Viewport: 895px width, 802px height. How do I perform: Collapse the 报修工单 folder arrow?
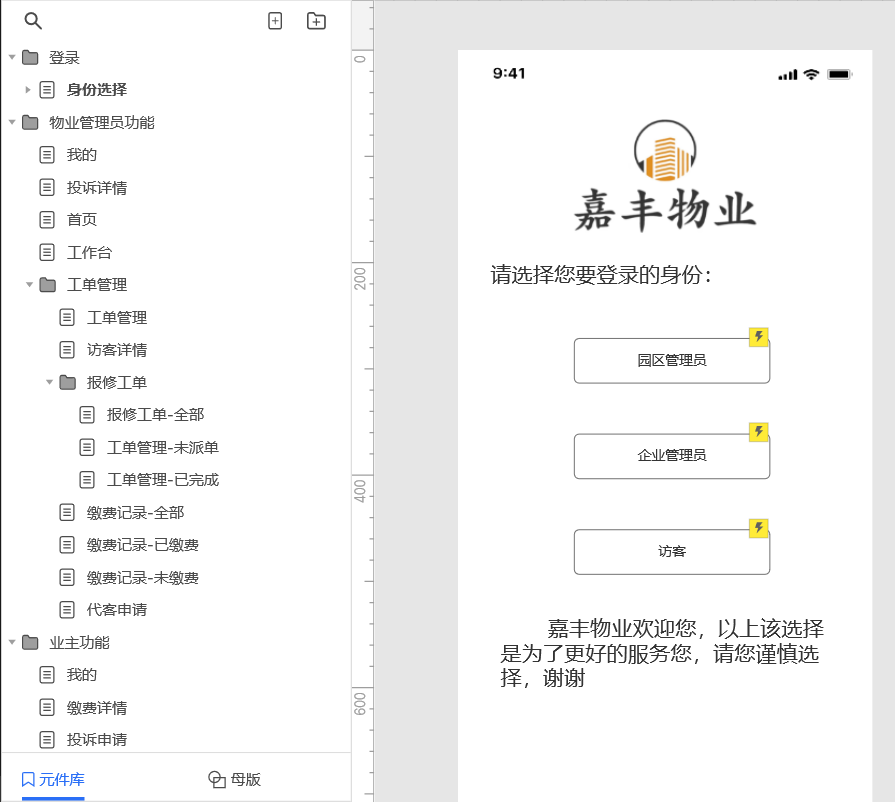49,382
